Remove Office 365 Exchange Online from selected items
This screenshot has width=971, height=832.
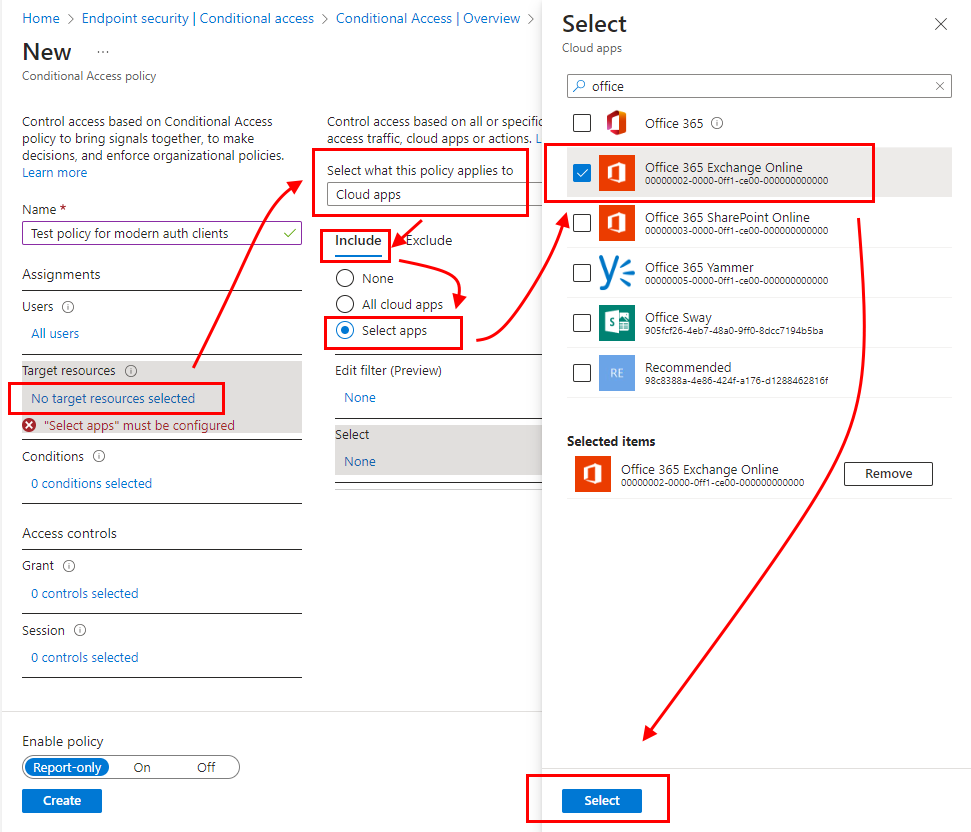coord(888,474)
